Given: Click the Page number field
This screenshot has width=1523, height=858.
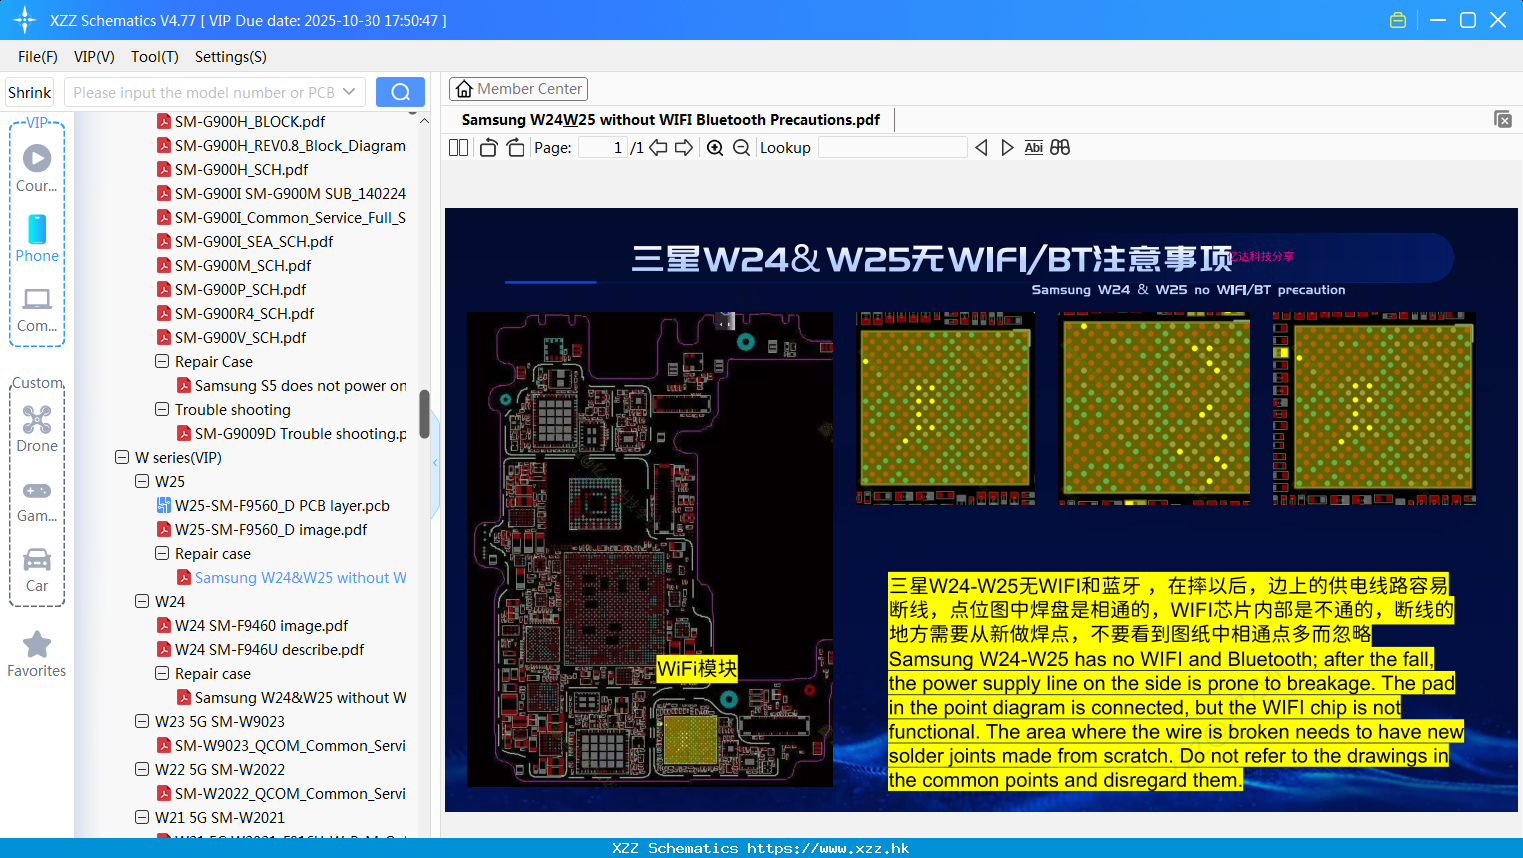Looking at the screenshot, I should [603, 148].
